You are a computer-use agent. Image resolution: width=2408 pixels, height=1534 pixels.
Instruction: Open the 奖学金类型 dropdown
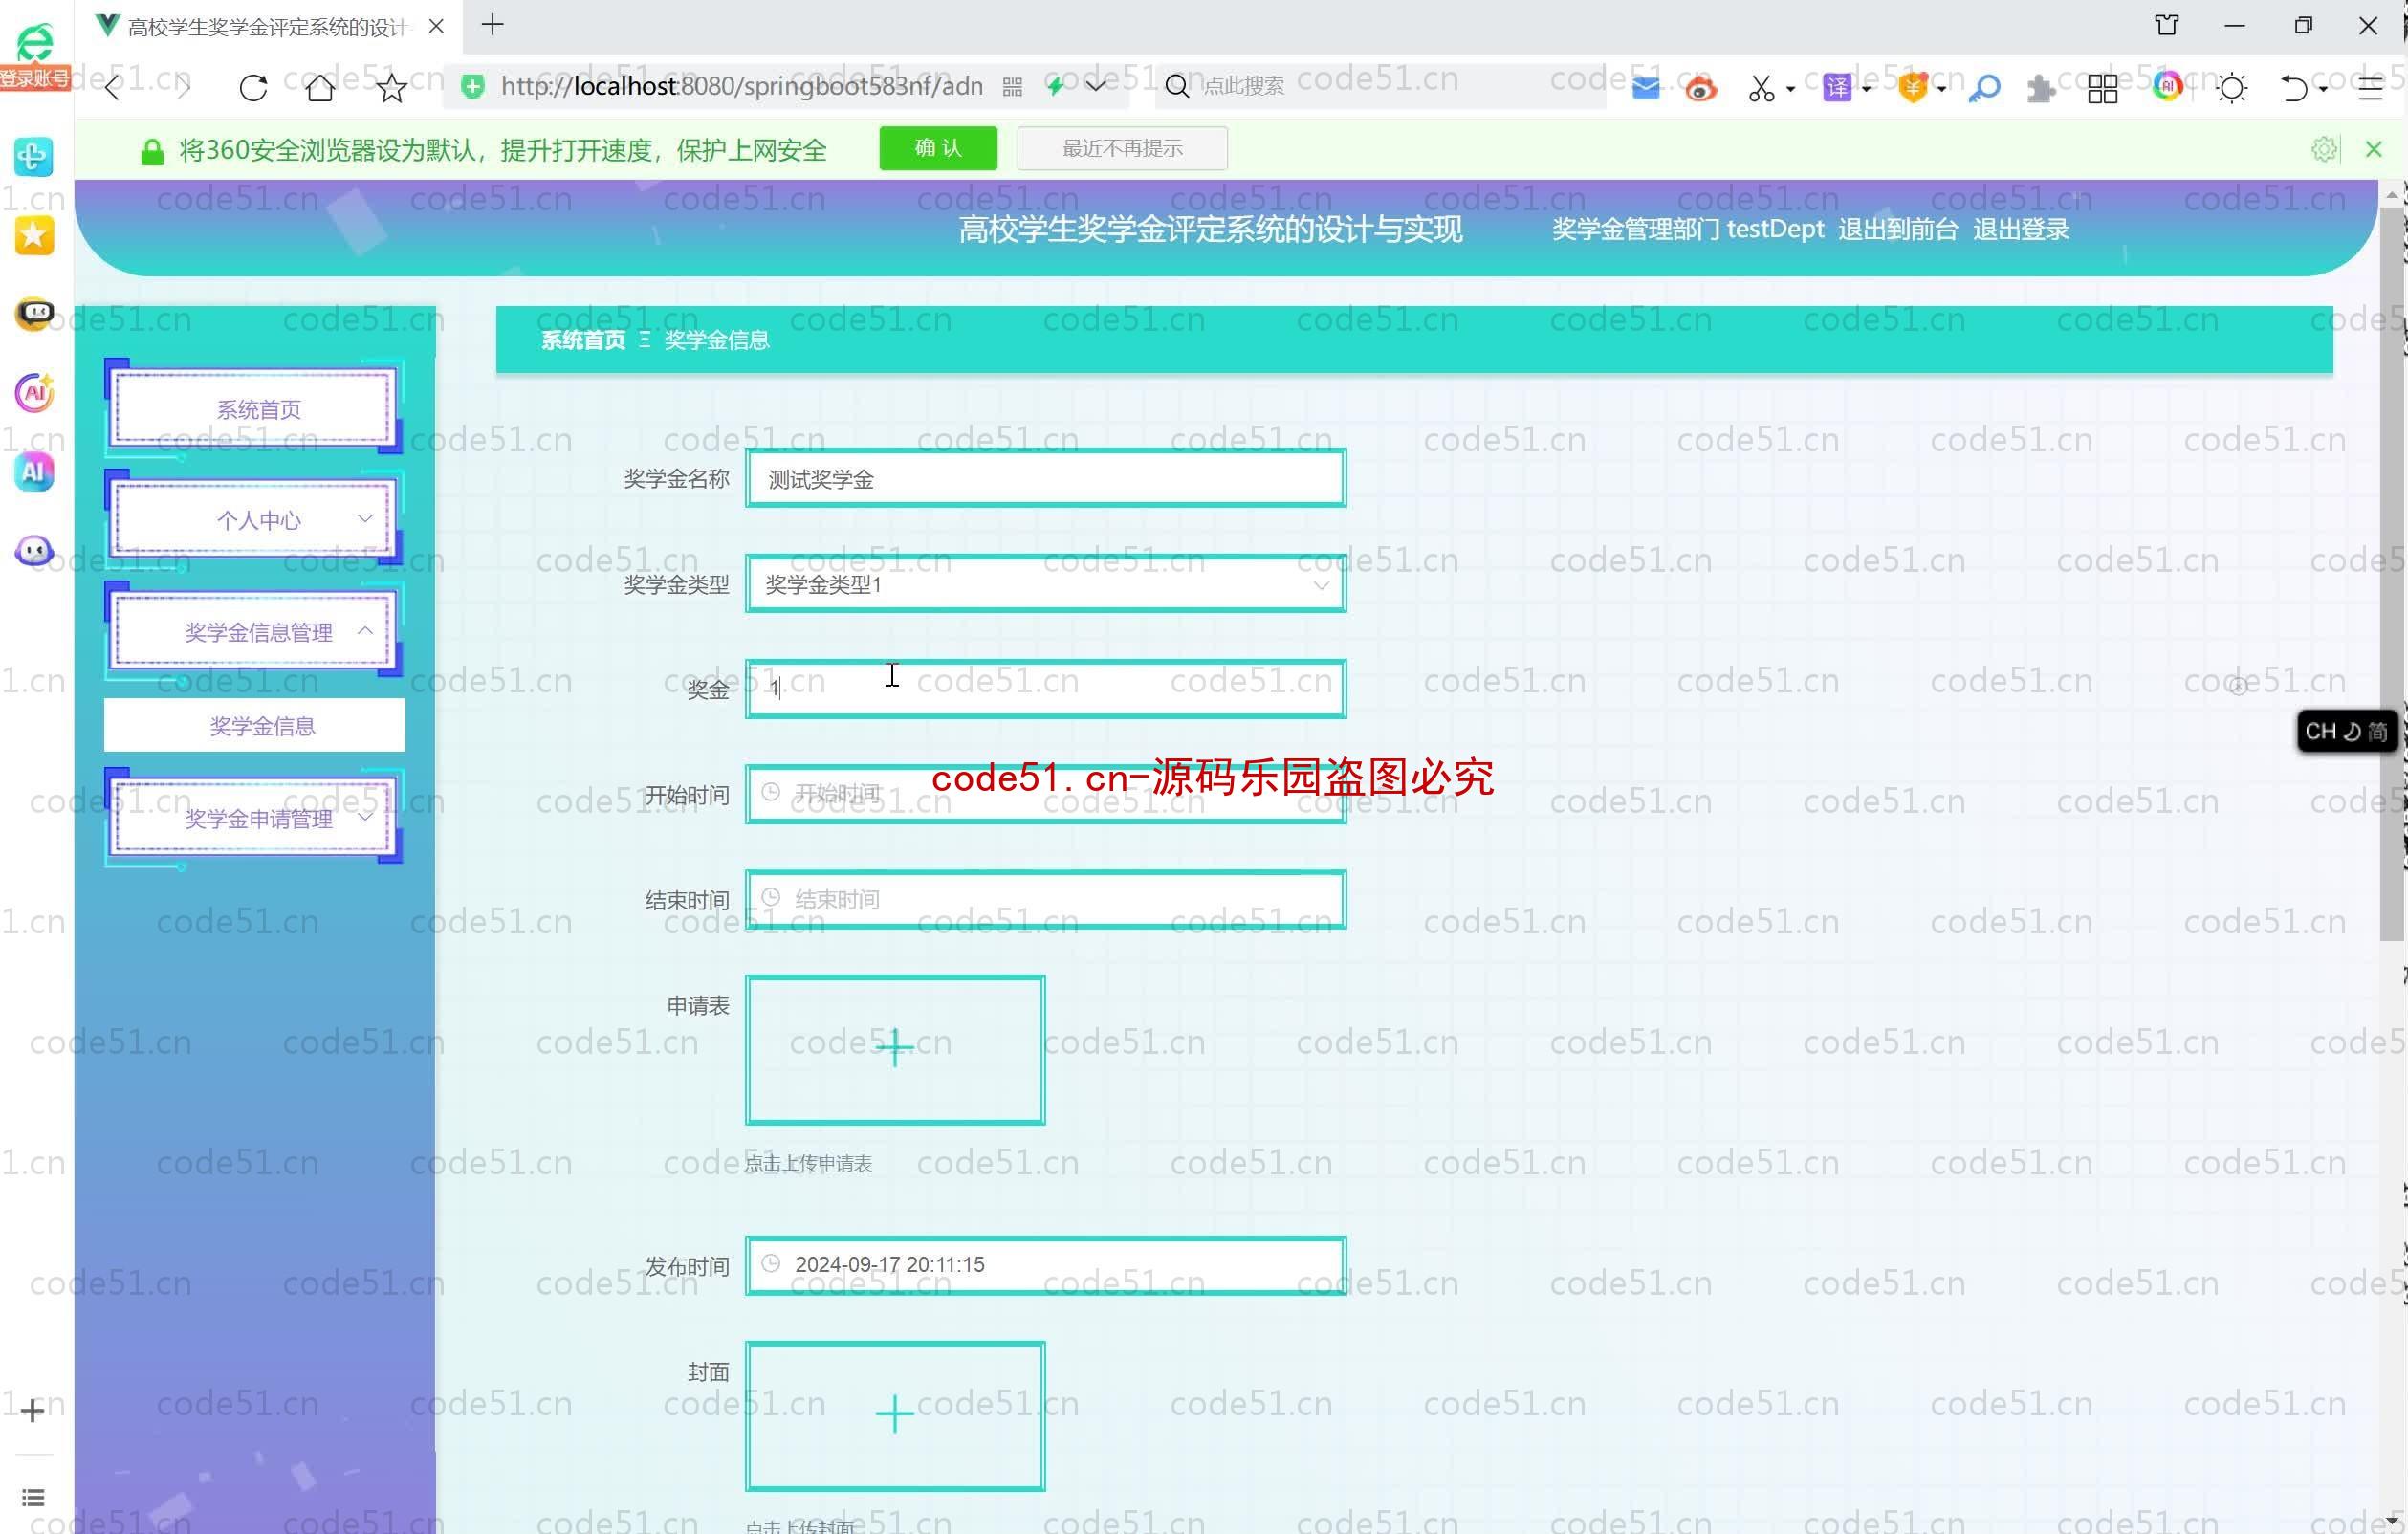tap(1045, 584)
